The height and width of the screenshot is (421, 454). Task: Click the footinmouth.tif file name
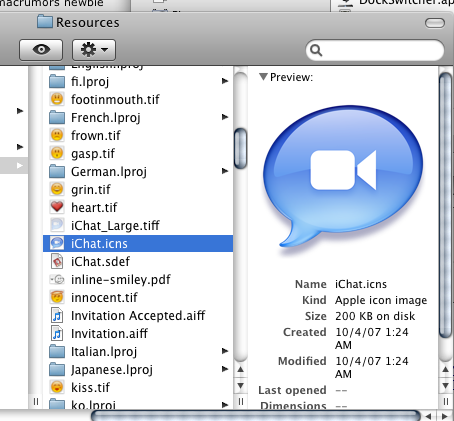click(x=115, y=99)
